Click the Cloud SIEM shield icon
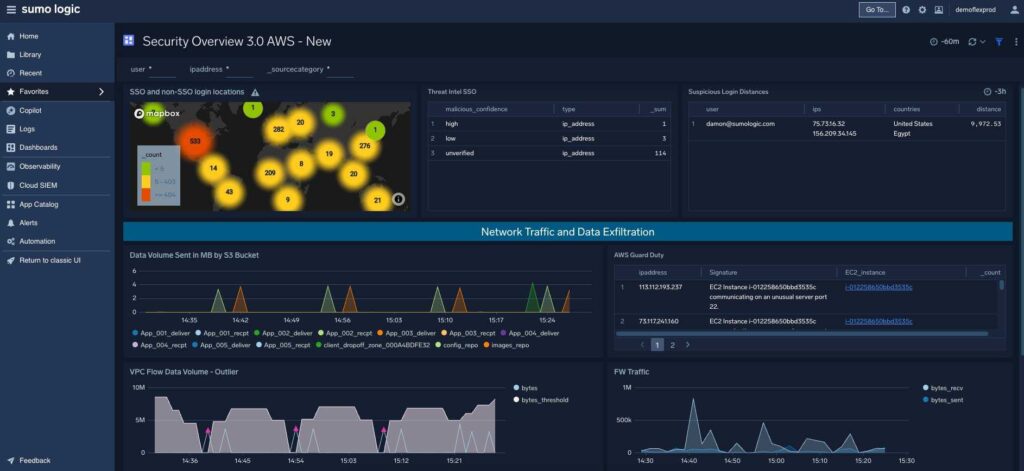This screenshot has width=1024, height=471. (x=10, y=186)
